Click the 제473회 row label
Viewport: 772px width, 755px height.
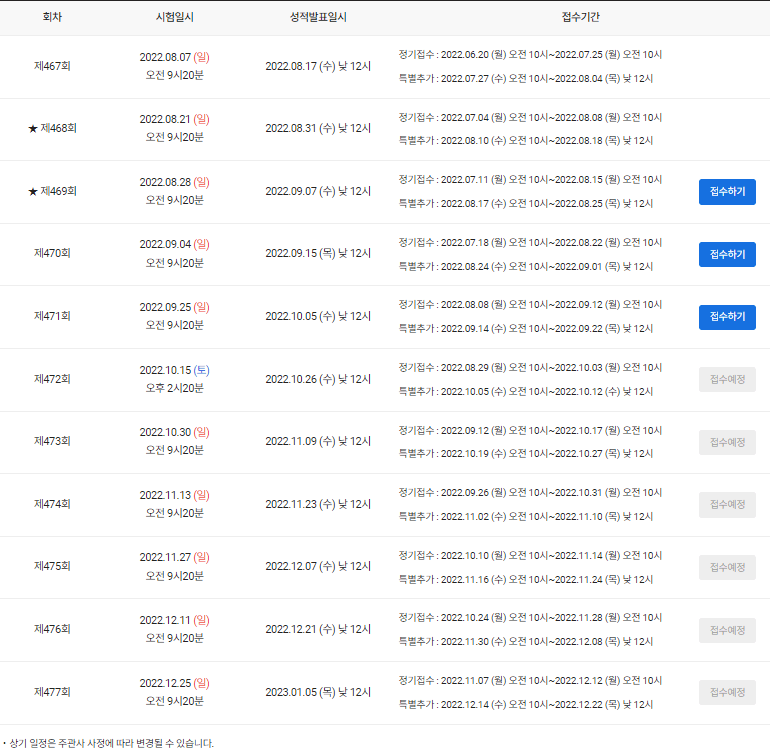52,441
